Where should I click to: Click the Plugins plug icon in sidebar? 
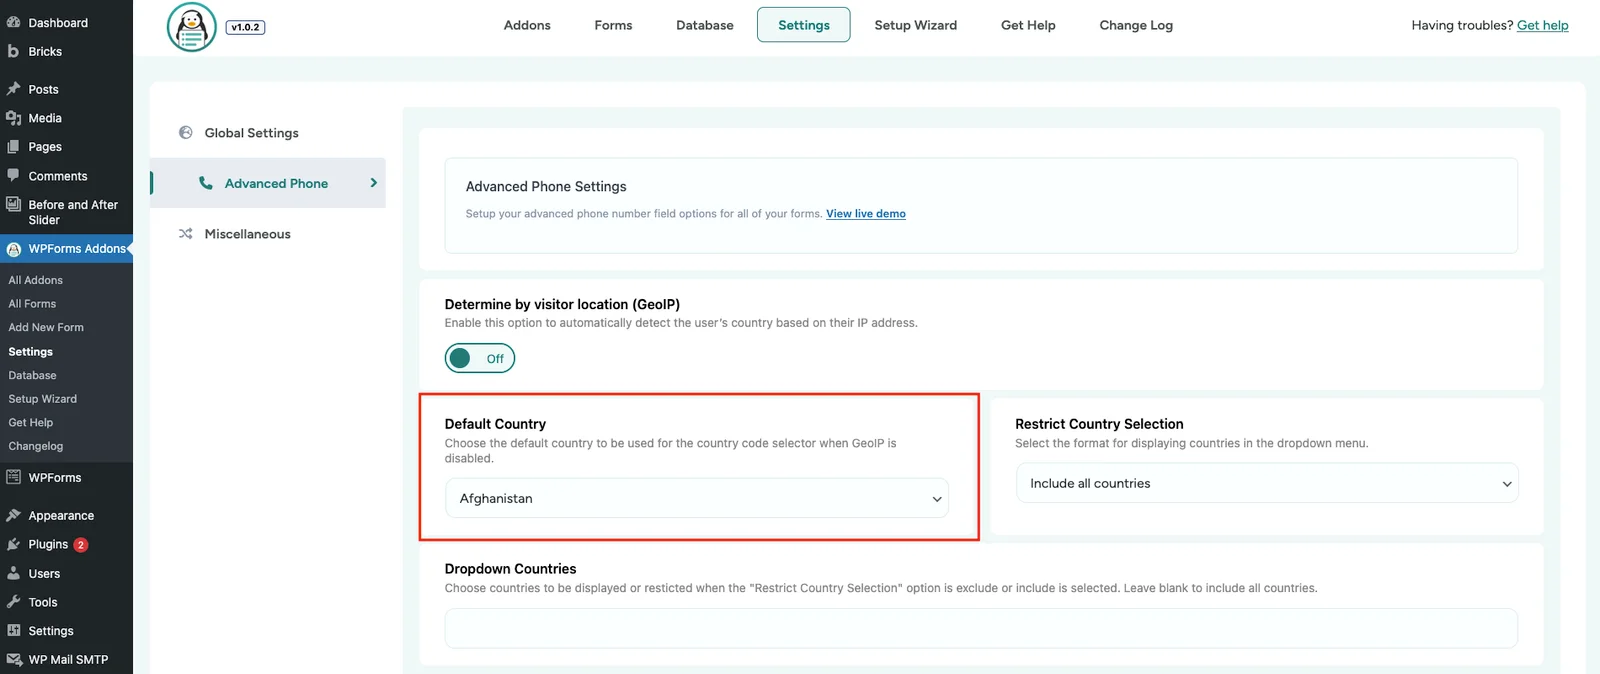[x=13, y=544]
